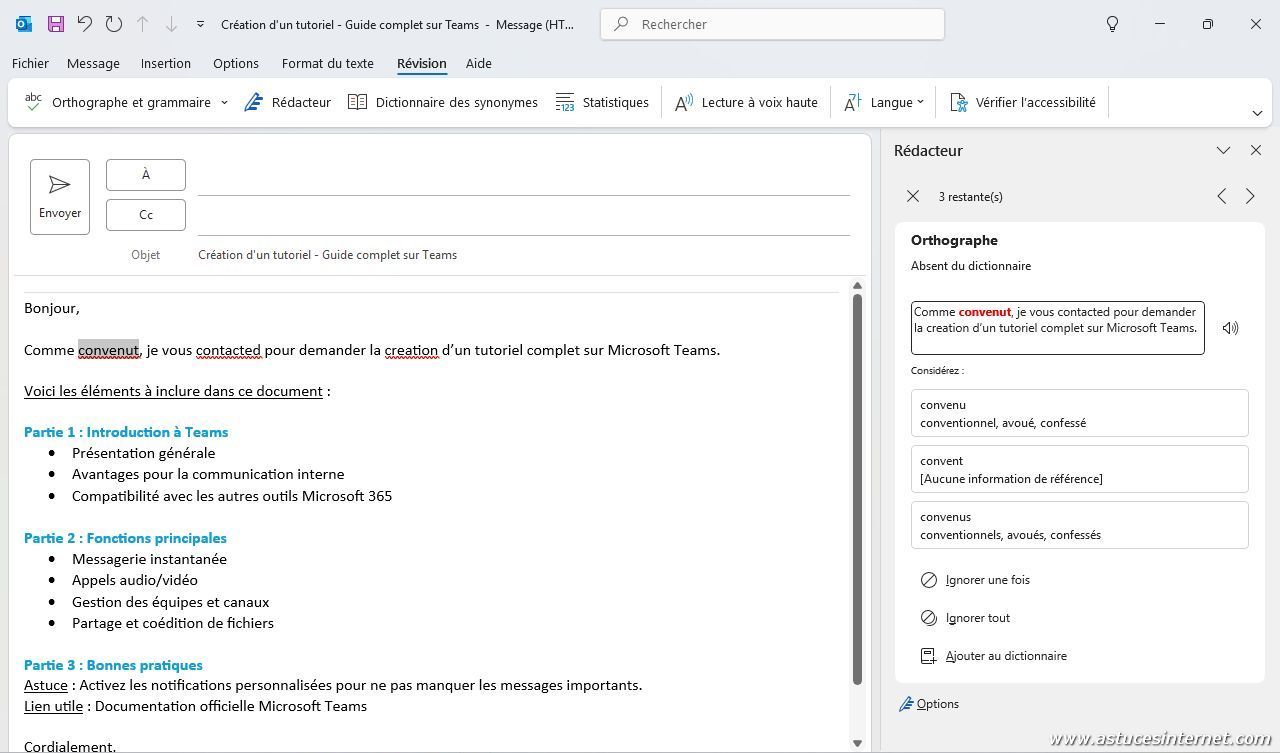Click misspelled word creation in message
1280x753 pixels.
pos(412,350)
